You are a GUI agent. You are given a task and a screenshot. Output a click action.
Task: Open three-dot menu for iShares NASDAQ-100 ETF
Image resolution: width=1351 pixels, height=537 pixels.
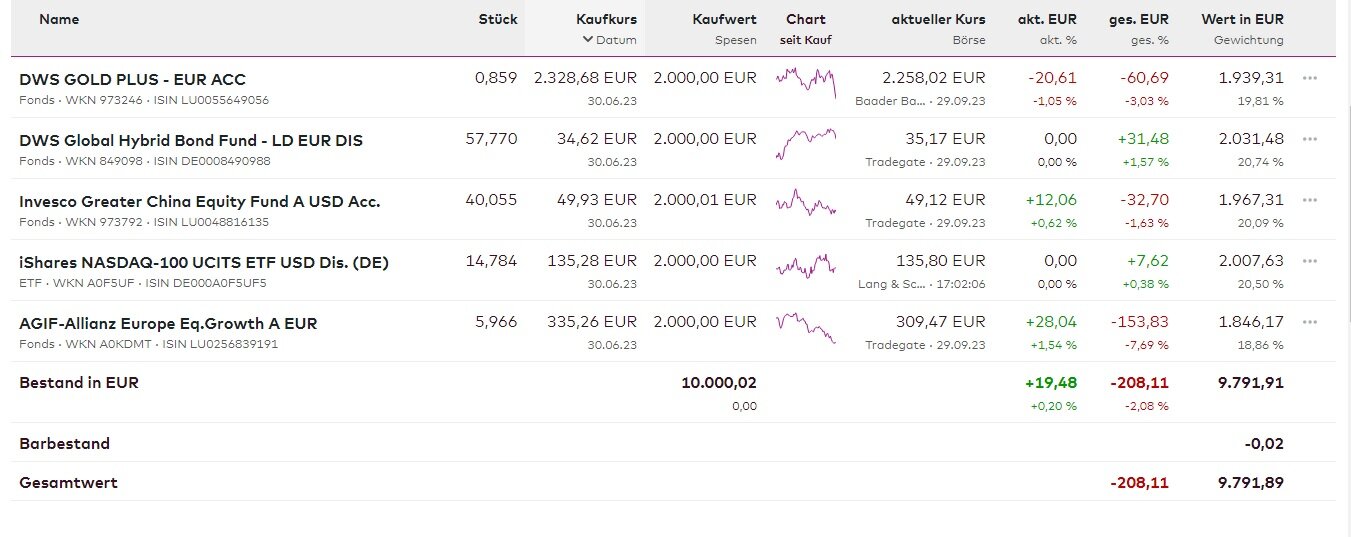(1310, 261)
